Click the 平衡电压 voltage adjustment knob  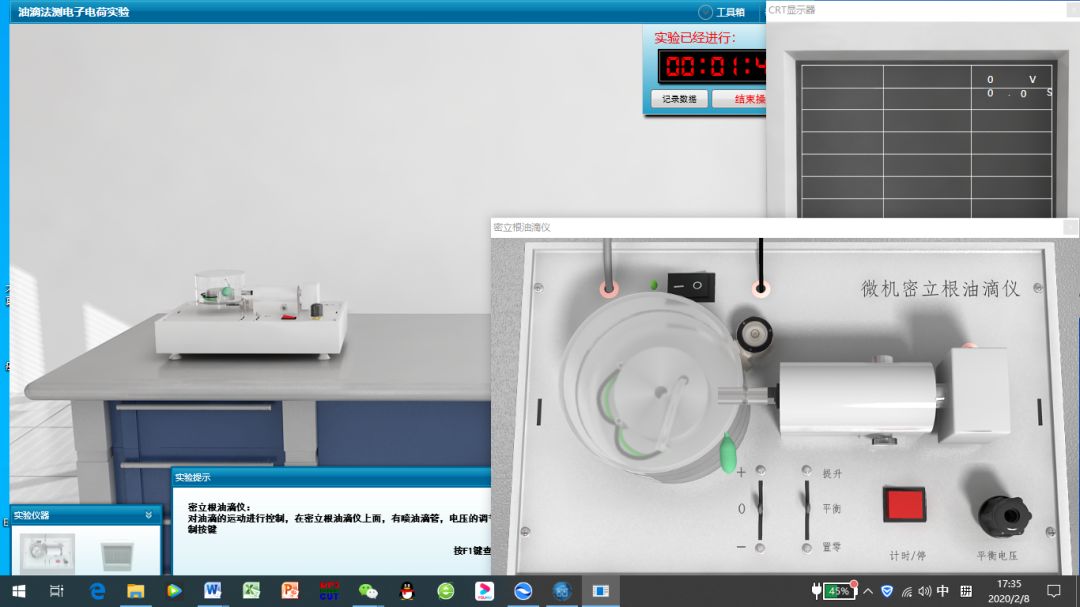[1004, 515]
